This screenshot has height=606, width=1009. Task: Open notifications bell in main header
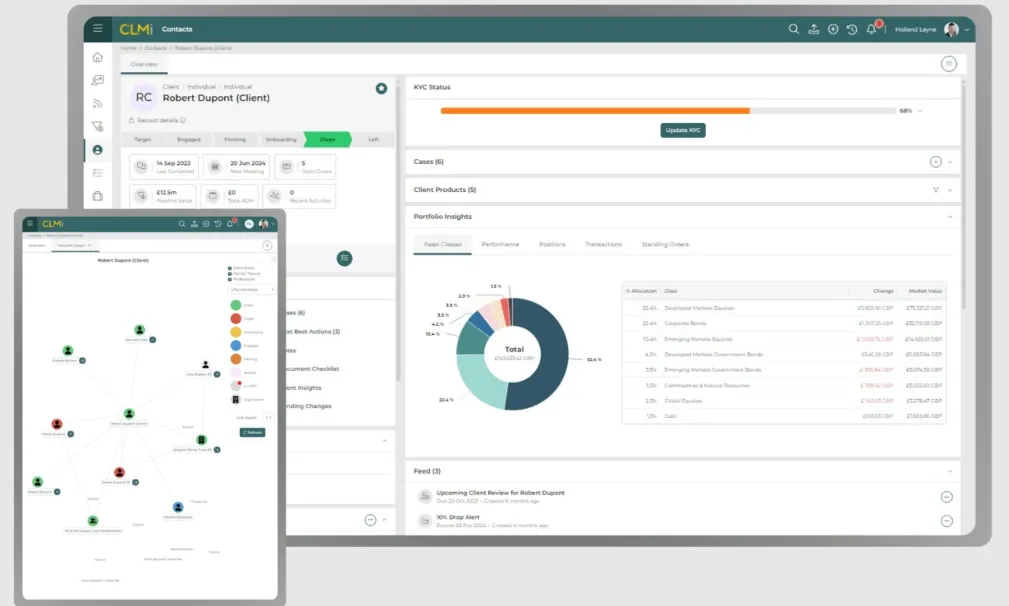pos(871,29)
